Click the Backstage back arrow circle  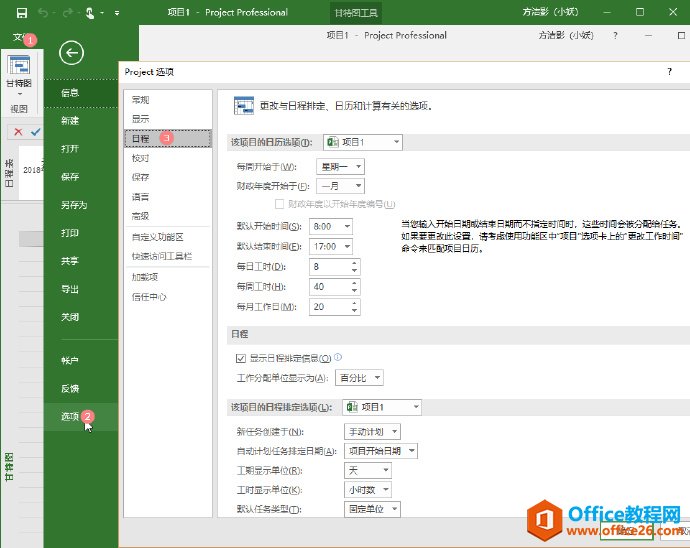[71, 53]
